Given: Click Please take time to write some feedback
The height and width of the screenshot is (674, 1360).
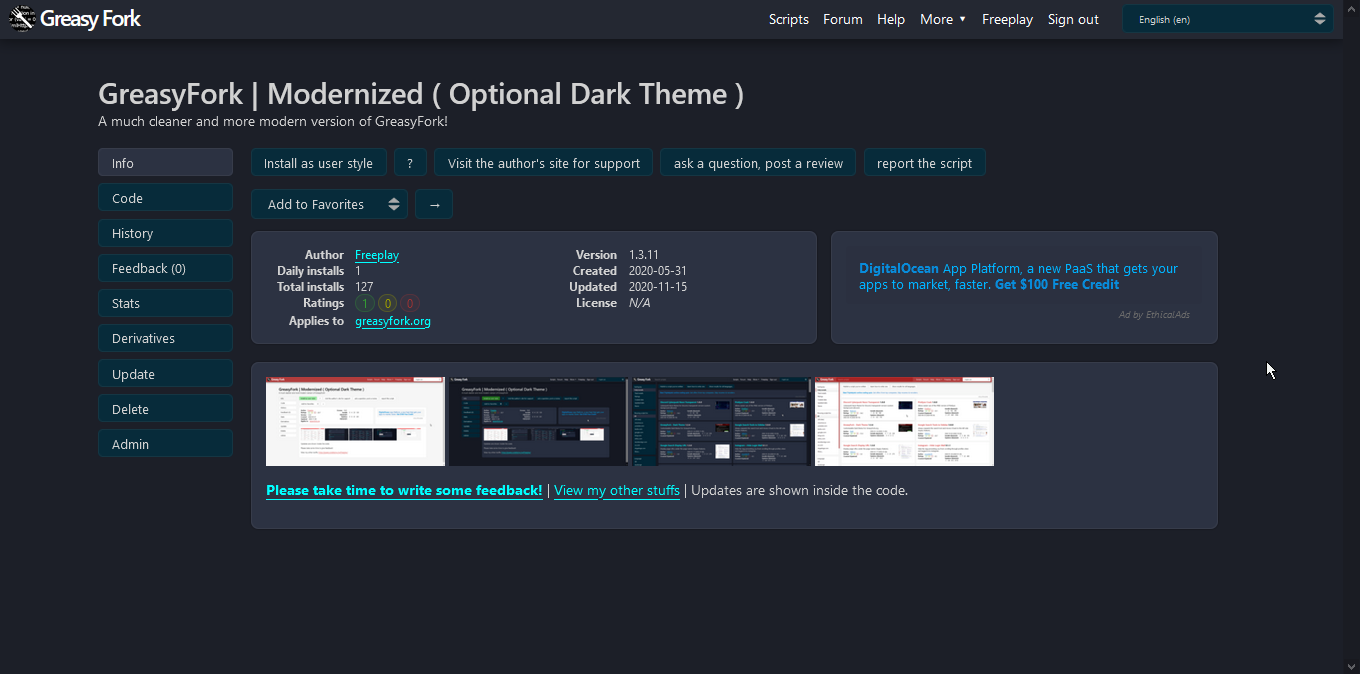Looking at the screenshot, I should [x=404, y=490].
